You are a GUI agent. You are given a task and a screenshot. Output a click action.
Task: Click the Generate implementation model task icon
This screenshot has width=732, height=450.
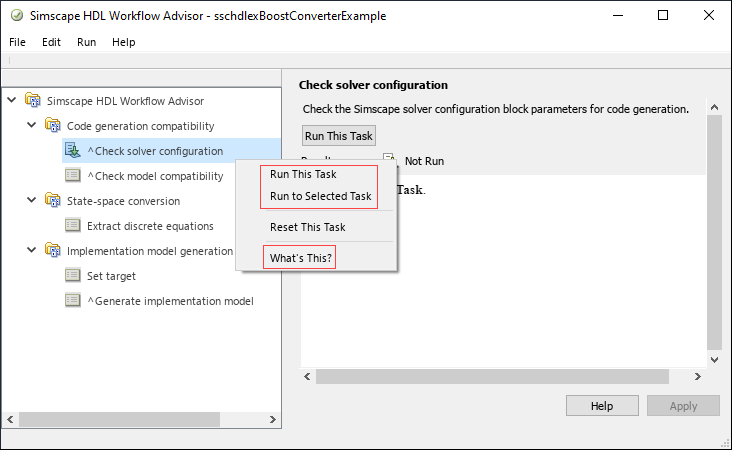click(73, 301)
